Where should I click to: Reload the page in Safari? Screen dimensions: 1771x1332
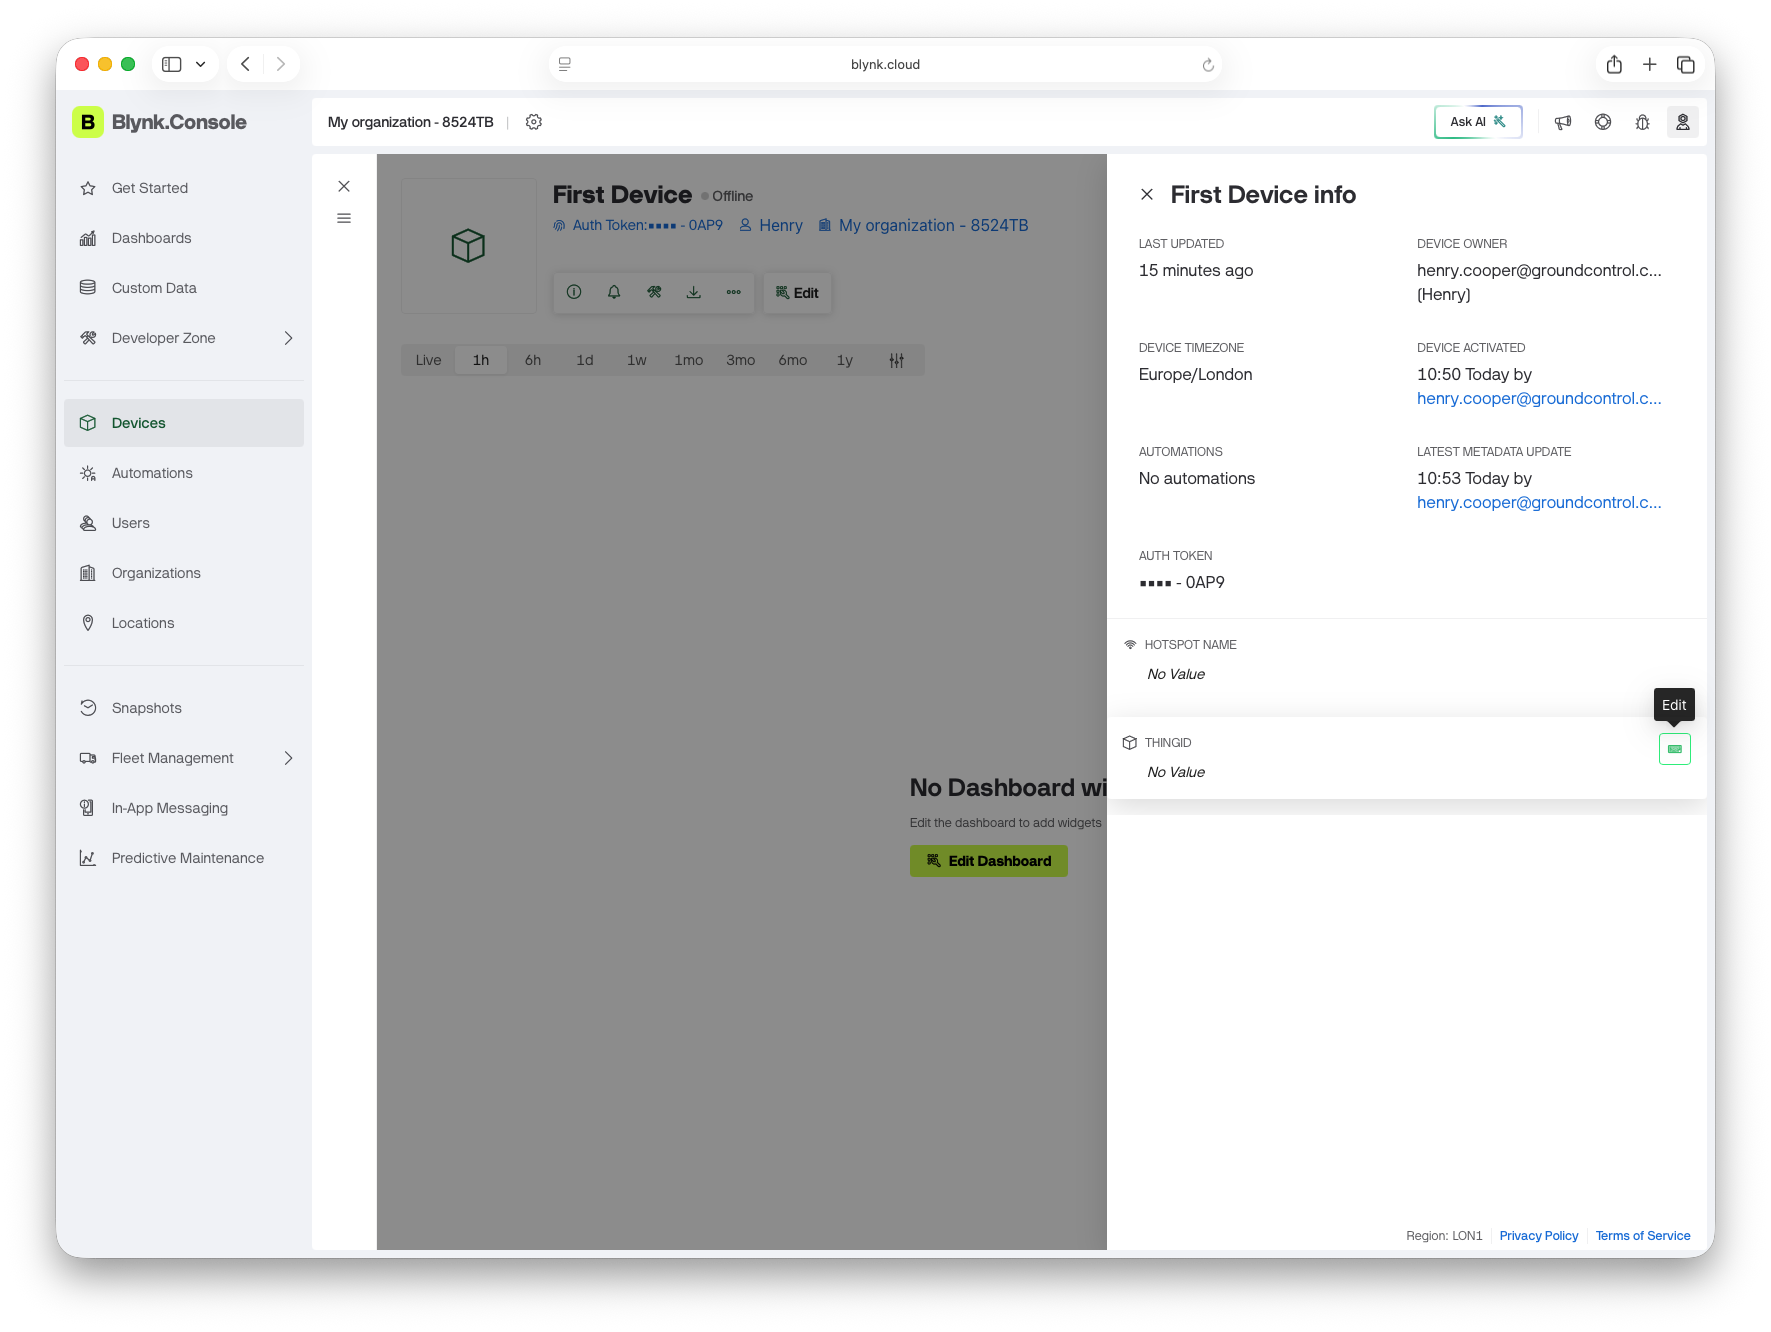click(1208, 64)
